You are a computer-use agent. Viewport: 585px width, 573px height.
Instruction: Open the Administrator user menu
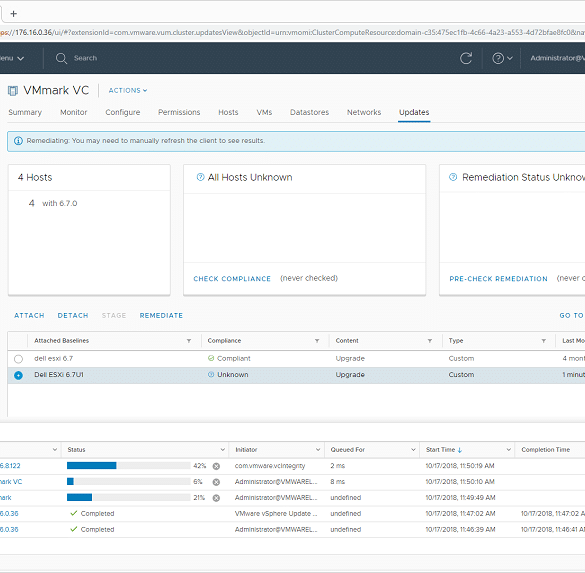click(x=557, y=58)
